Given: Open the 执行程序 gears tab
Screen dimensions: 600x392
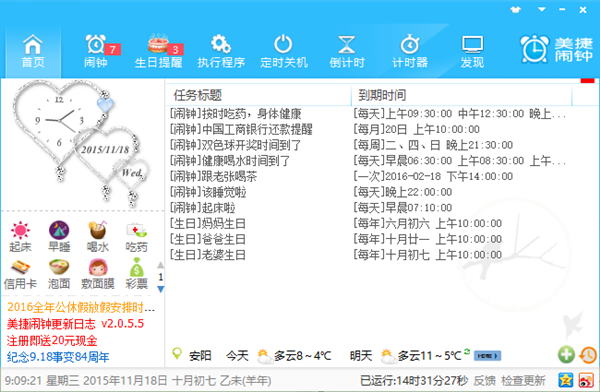Looking at the screenshot, I should pyautogui.click(x=221, y=51).
